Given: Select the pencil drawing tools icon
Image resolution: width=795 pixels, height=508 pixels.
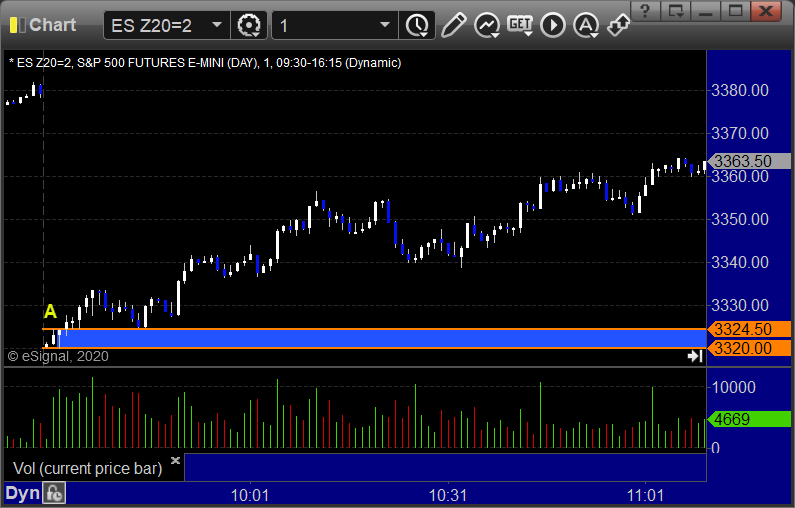Looking at the screenshot, I should pyautogui.click(x=453, y=25).
